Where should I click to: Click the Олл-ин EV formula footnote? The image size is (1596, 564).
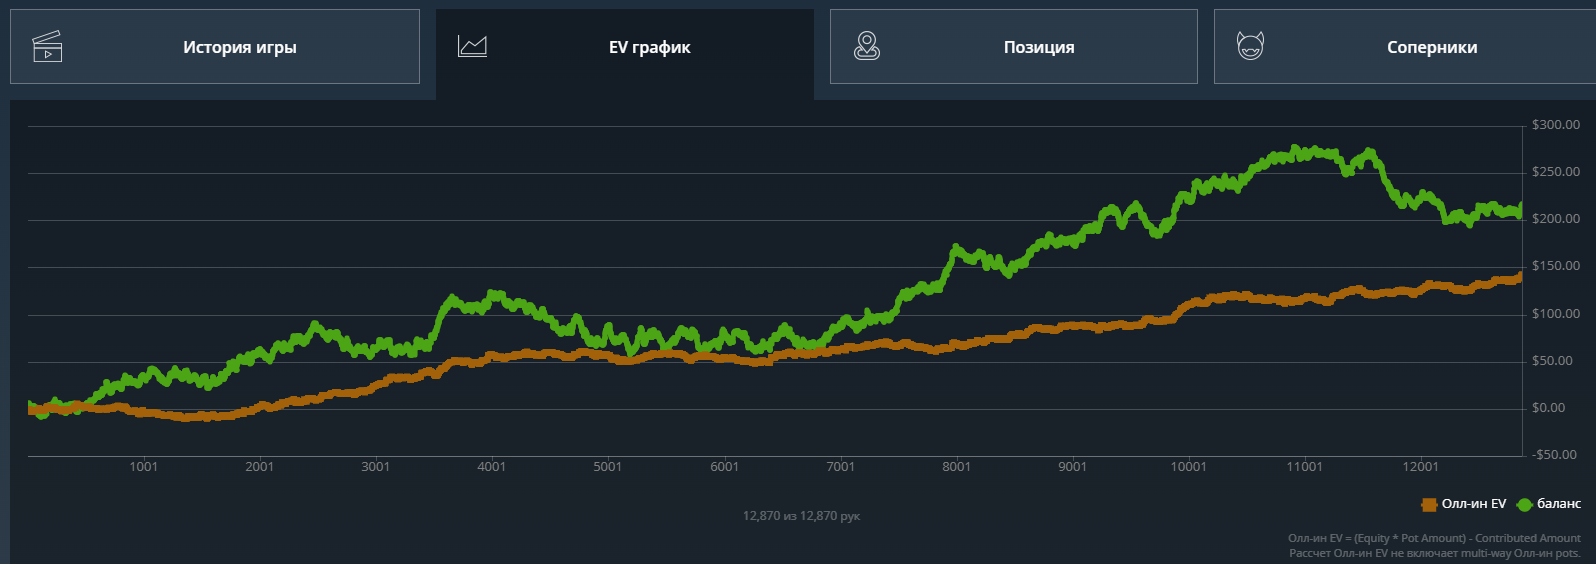click(x=1434, y=538)
